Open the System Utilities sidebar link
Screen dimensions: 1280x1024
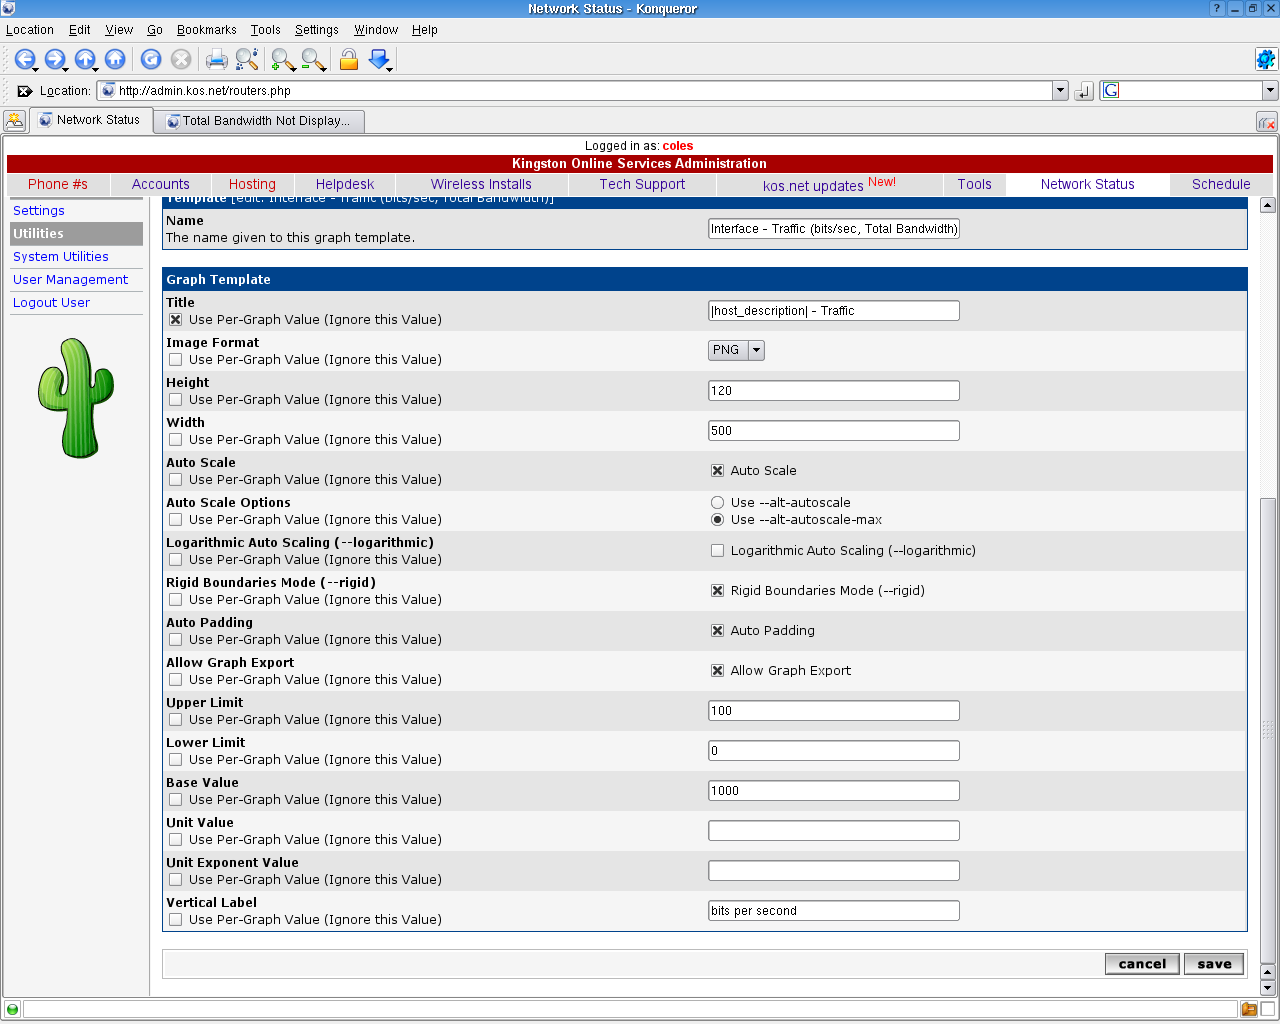(x=61, y=257)
